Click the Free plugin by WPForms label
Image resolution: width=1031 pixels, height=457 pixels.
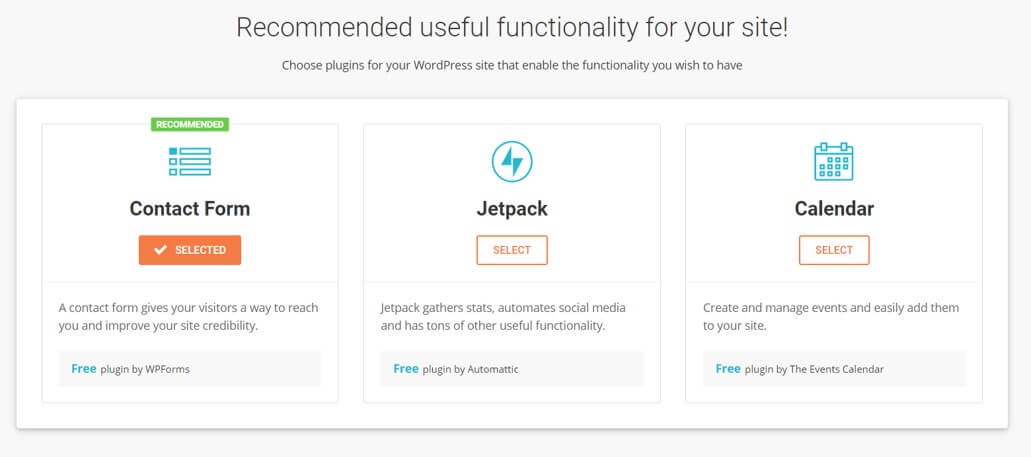coord(130,369)
